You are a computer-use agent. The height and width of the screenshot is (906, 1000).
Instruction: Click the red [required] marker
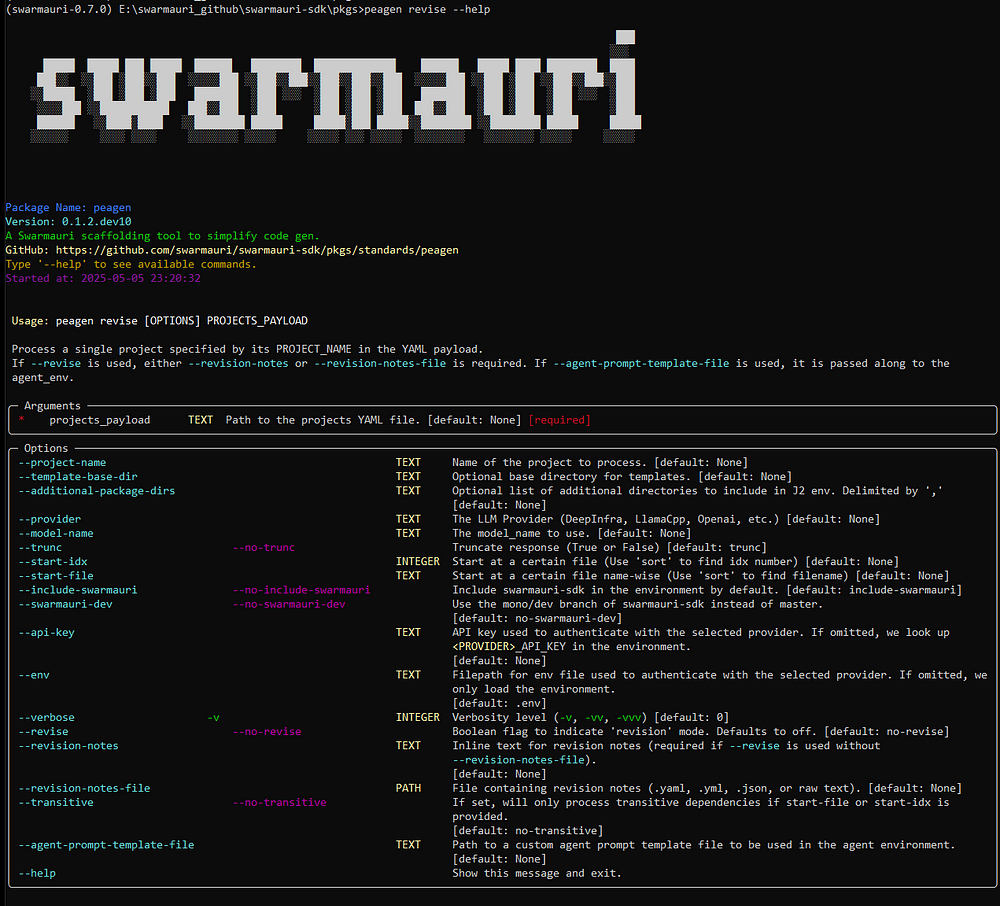point(559,420)
